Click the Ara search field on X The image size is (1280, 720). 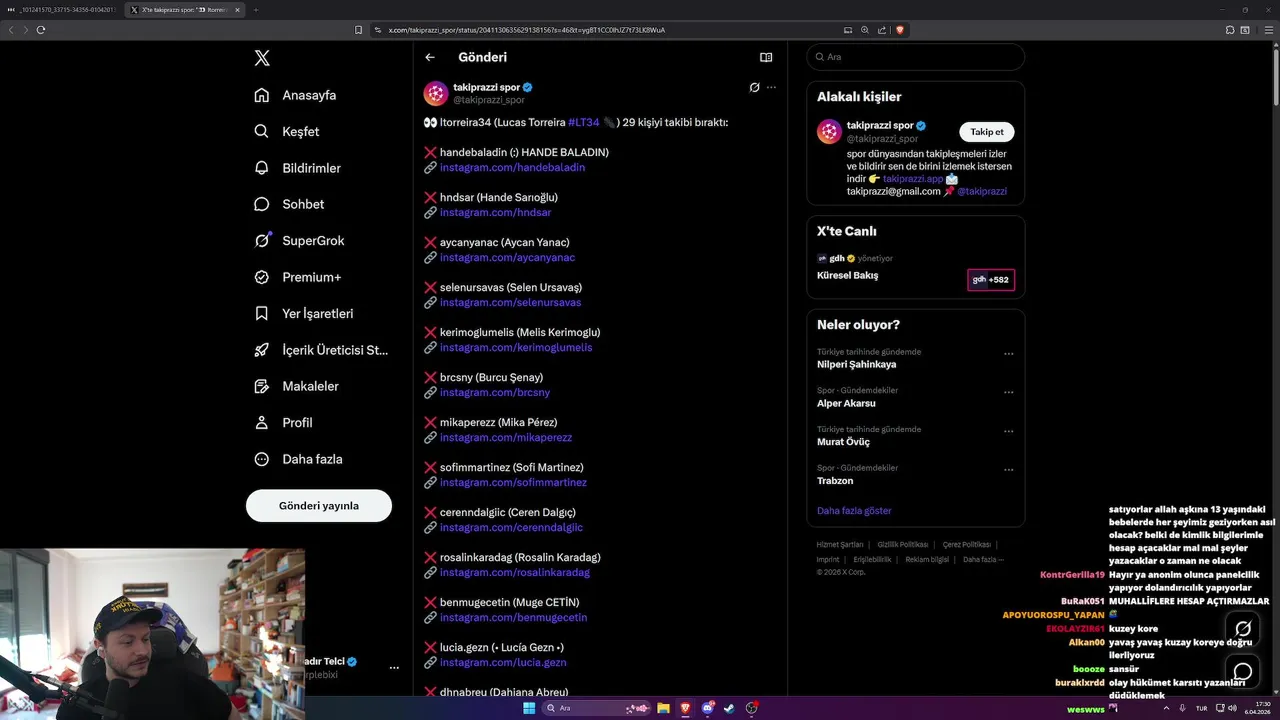click(x=915, y=57)
